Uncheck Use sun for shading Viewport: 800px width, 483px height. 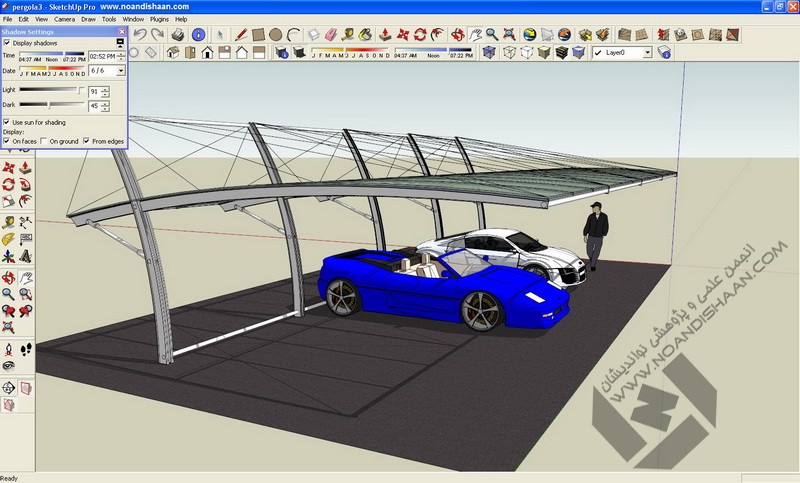7,122
